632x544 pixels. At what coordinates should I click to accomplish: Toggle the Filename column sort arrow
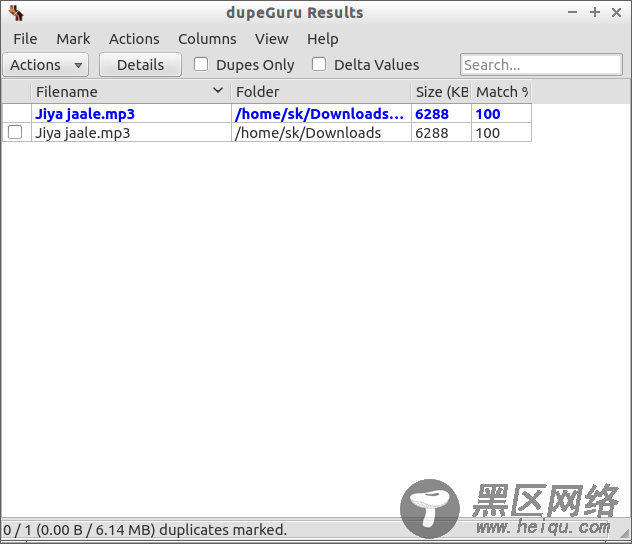(x=218, y=91)
